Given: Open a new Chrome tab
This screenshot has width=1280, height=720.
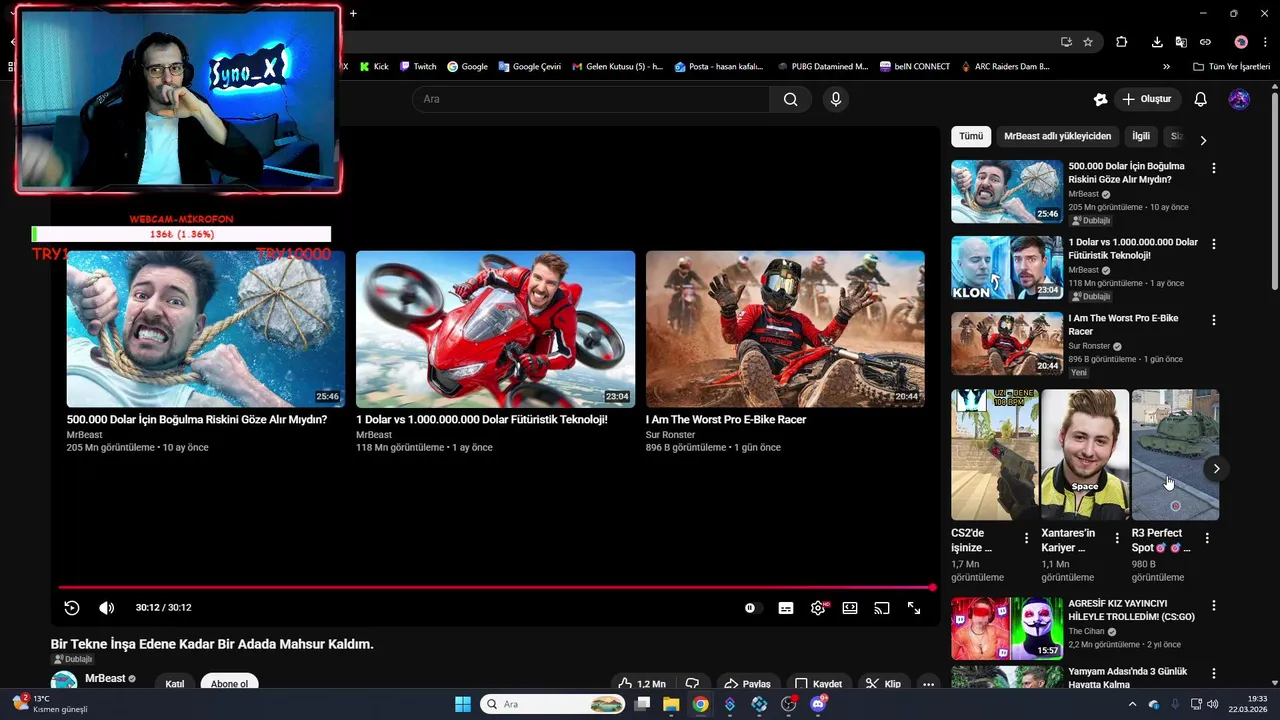Looking at the screenshot, I should tap(353, 13).
